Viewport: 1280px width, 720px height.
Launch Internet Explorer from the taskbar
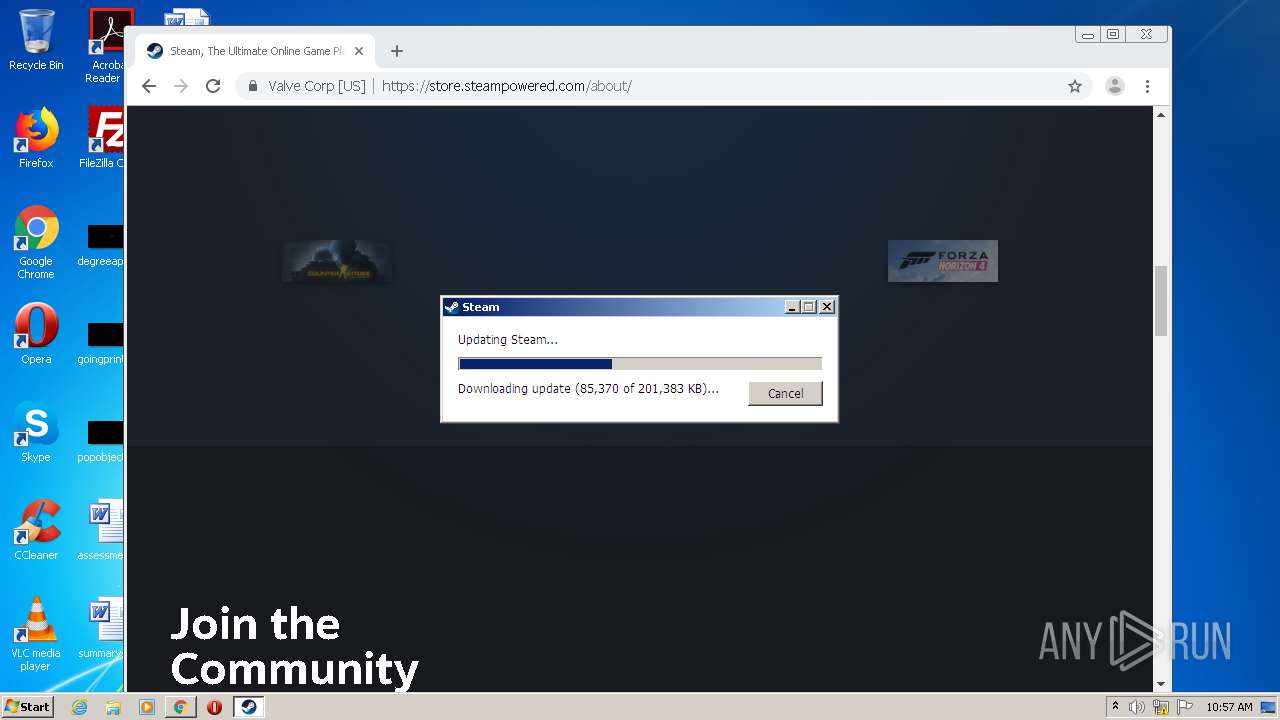(79, 707)
